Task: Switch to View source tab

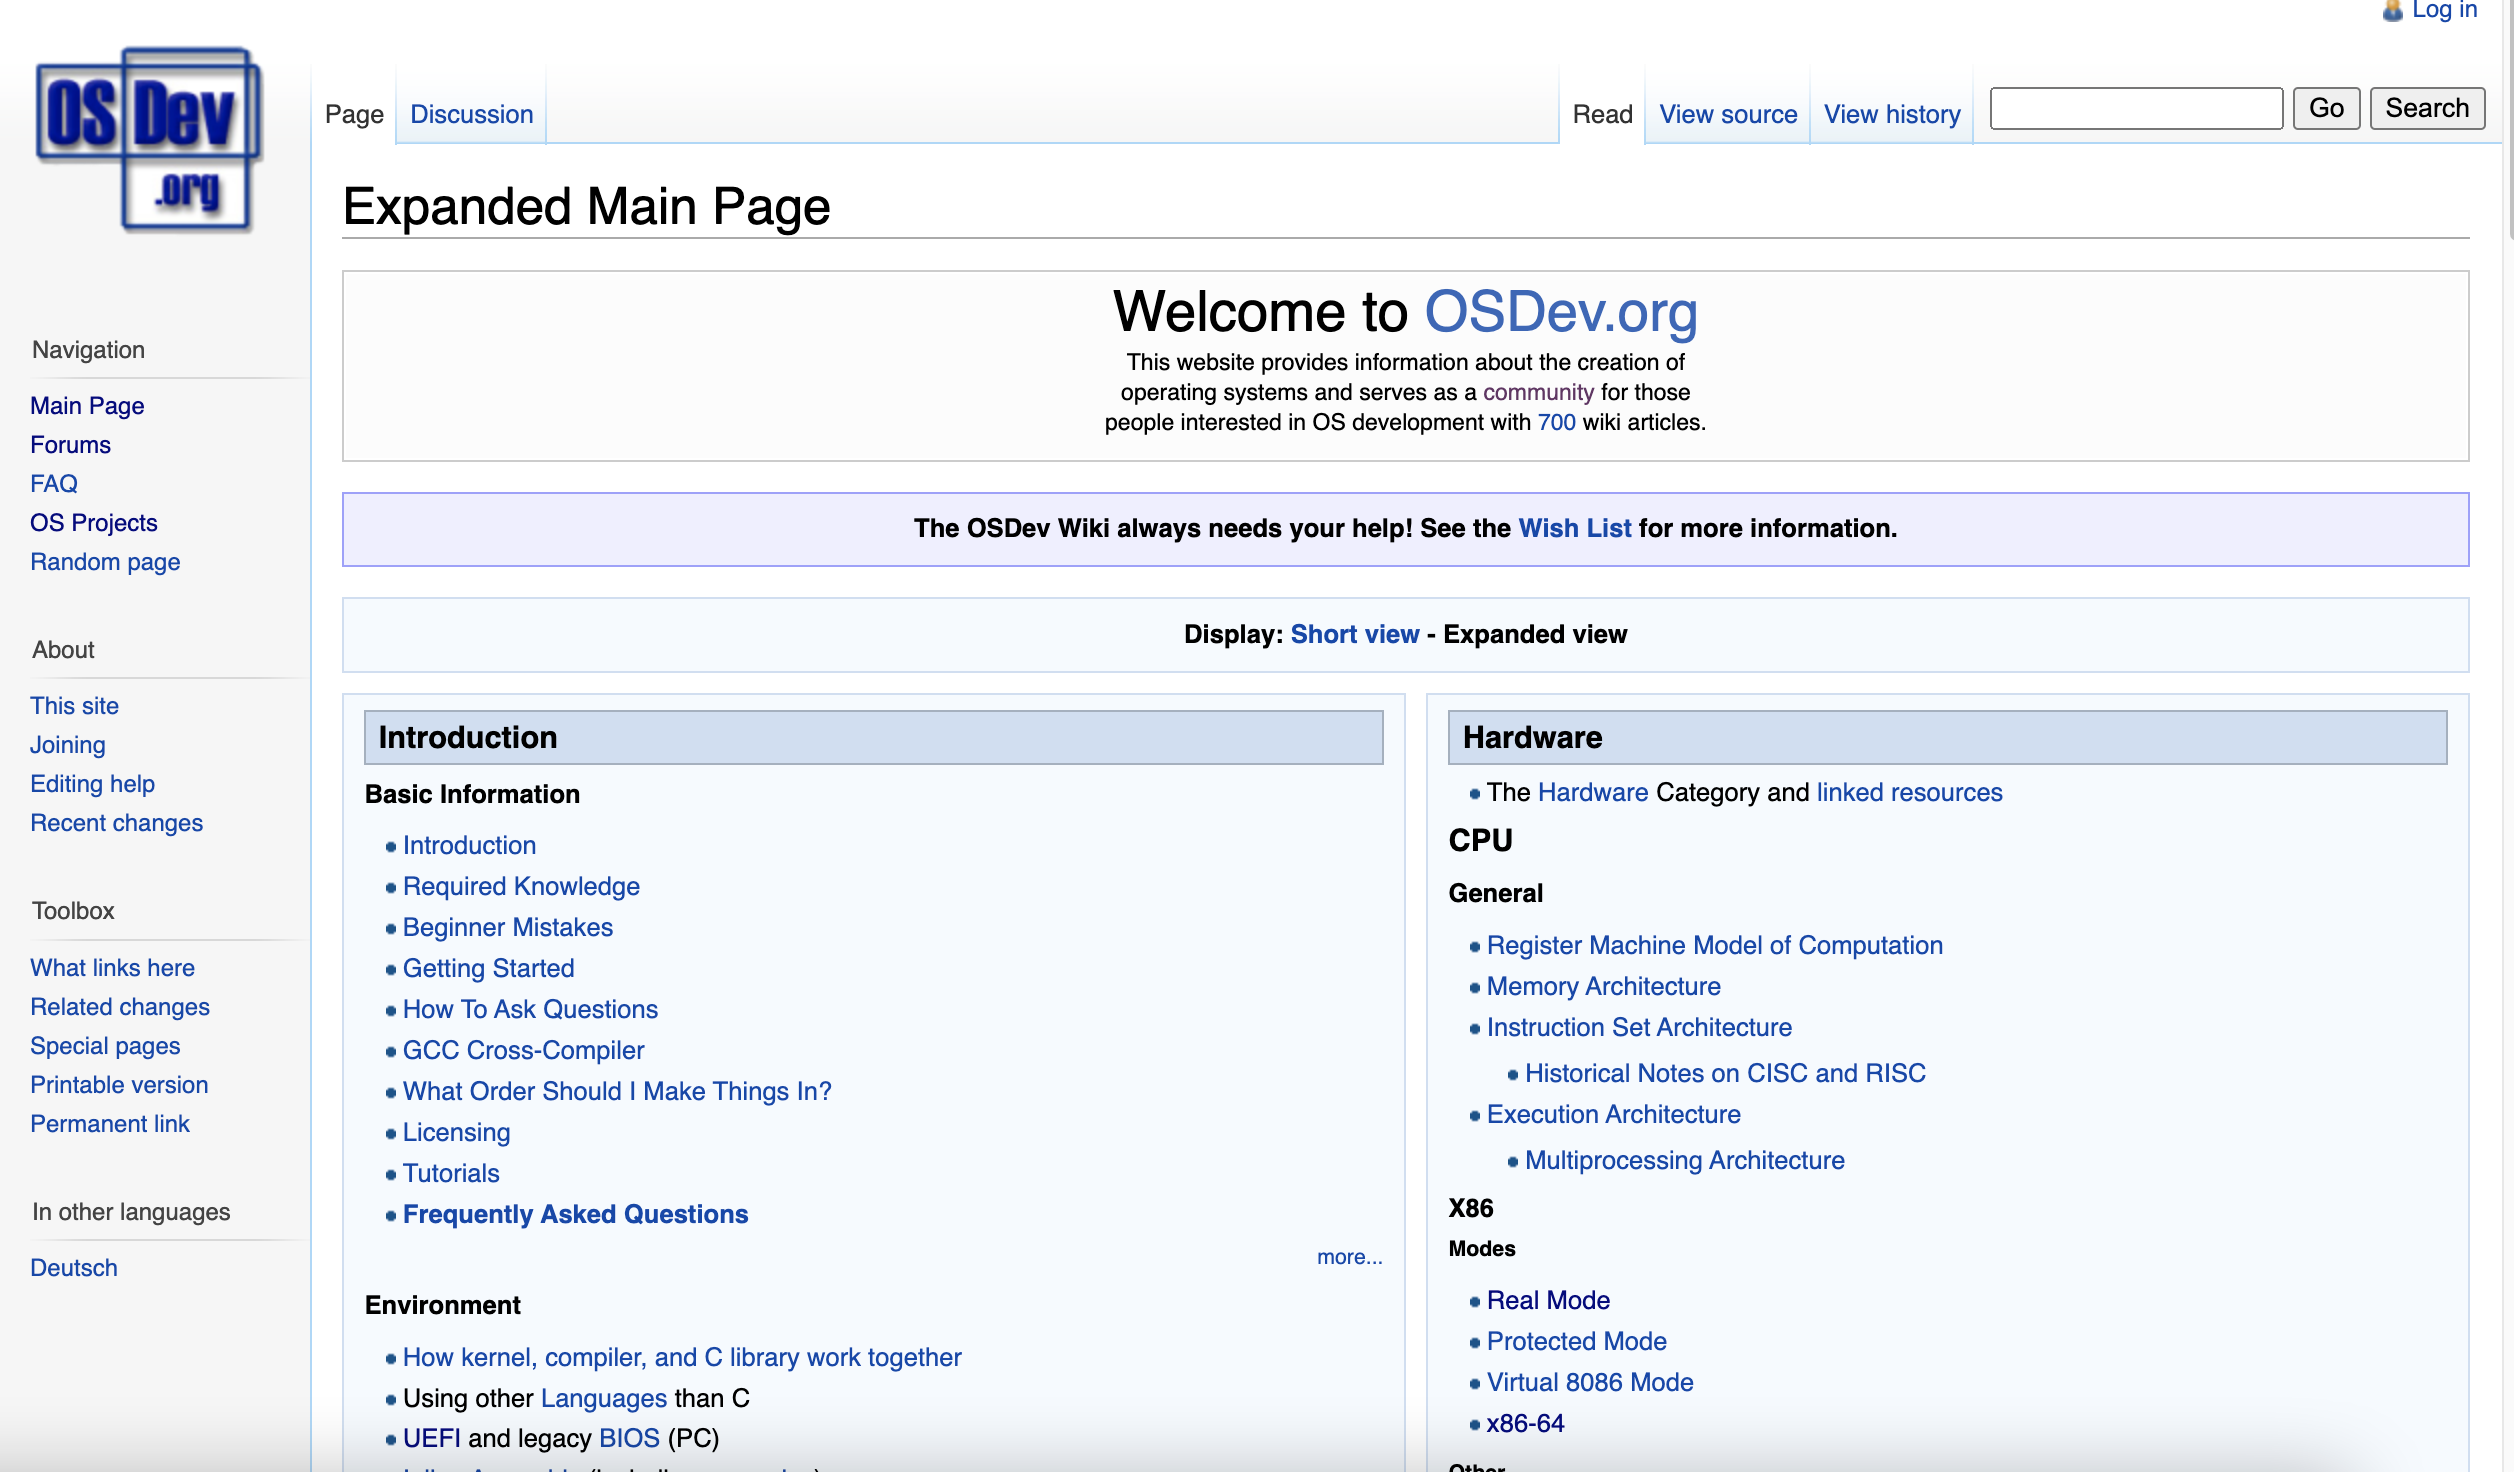Action: pos(1727,114)
